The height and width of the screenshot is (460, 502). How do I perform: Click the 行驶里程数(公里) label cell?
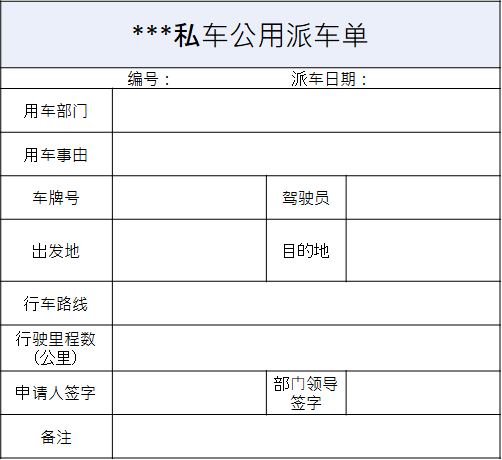56,348
